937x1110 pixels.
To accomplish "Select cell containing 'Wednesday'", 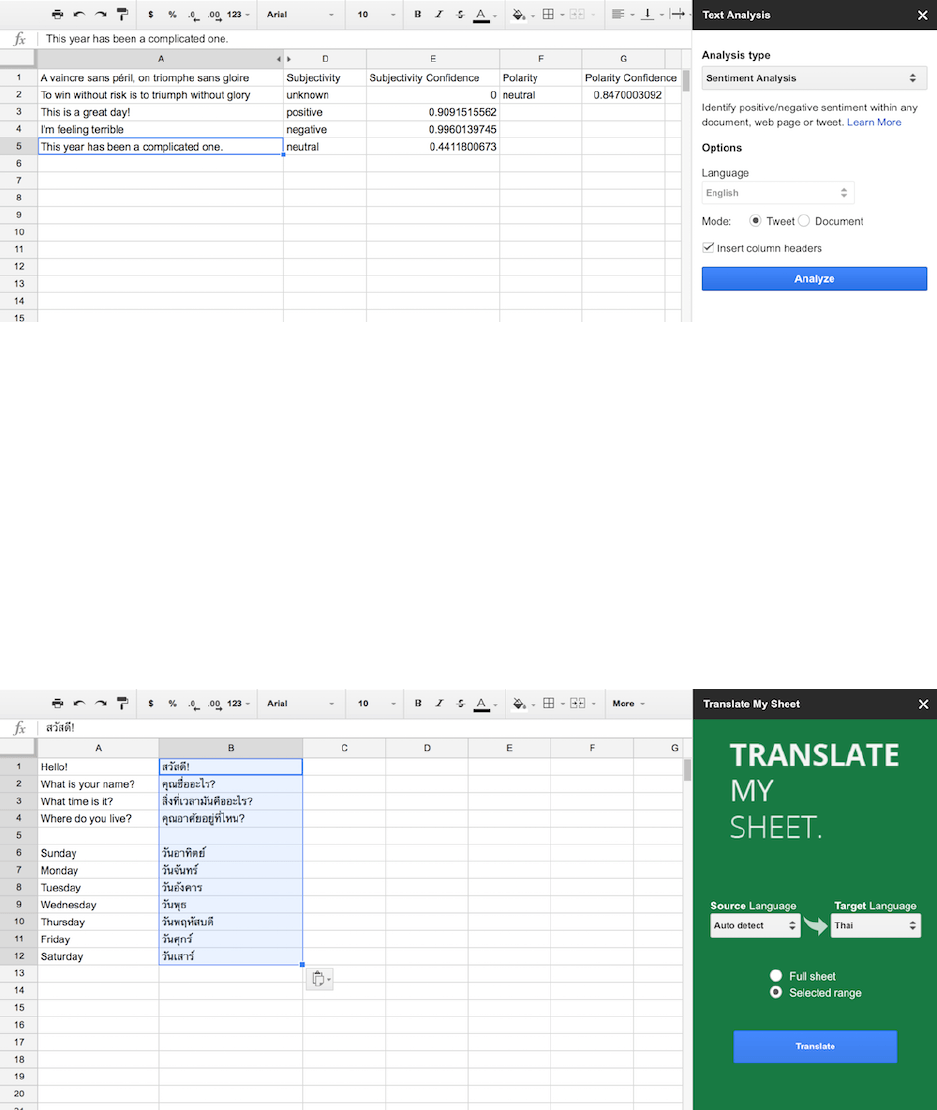I will click(x=98, y=905).
